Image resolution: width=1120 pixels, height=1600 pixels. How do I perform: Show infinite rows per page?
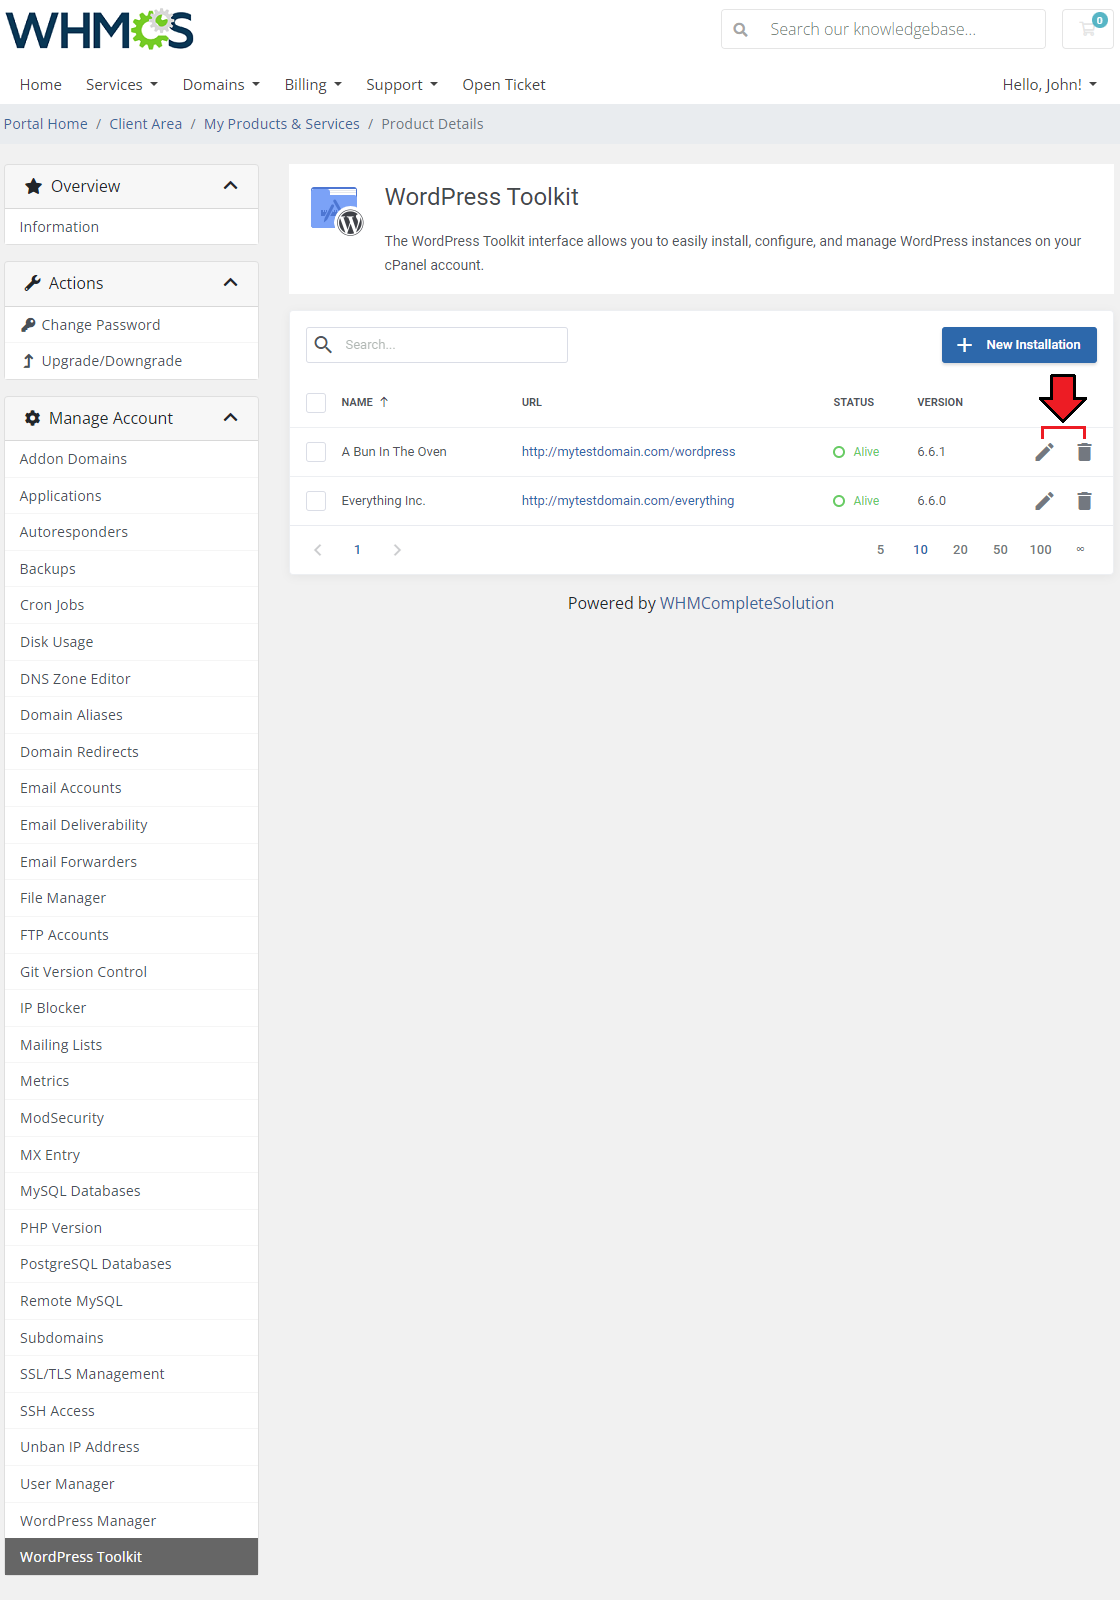(1080, 550)
